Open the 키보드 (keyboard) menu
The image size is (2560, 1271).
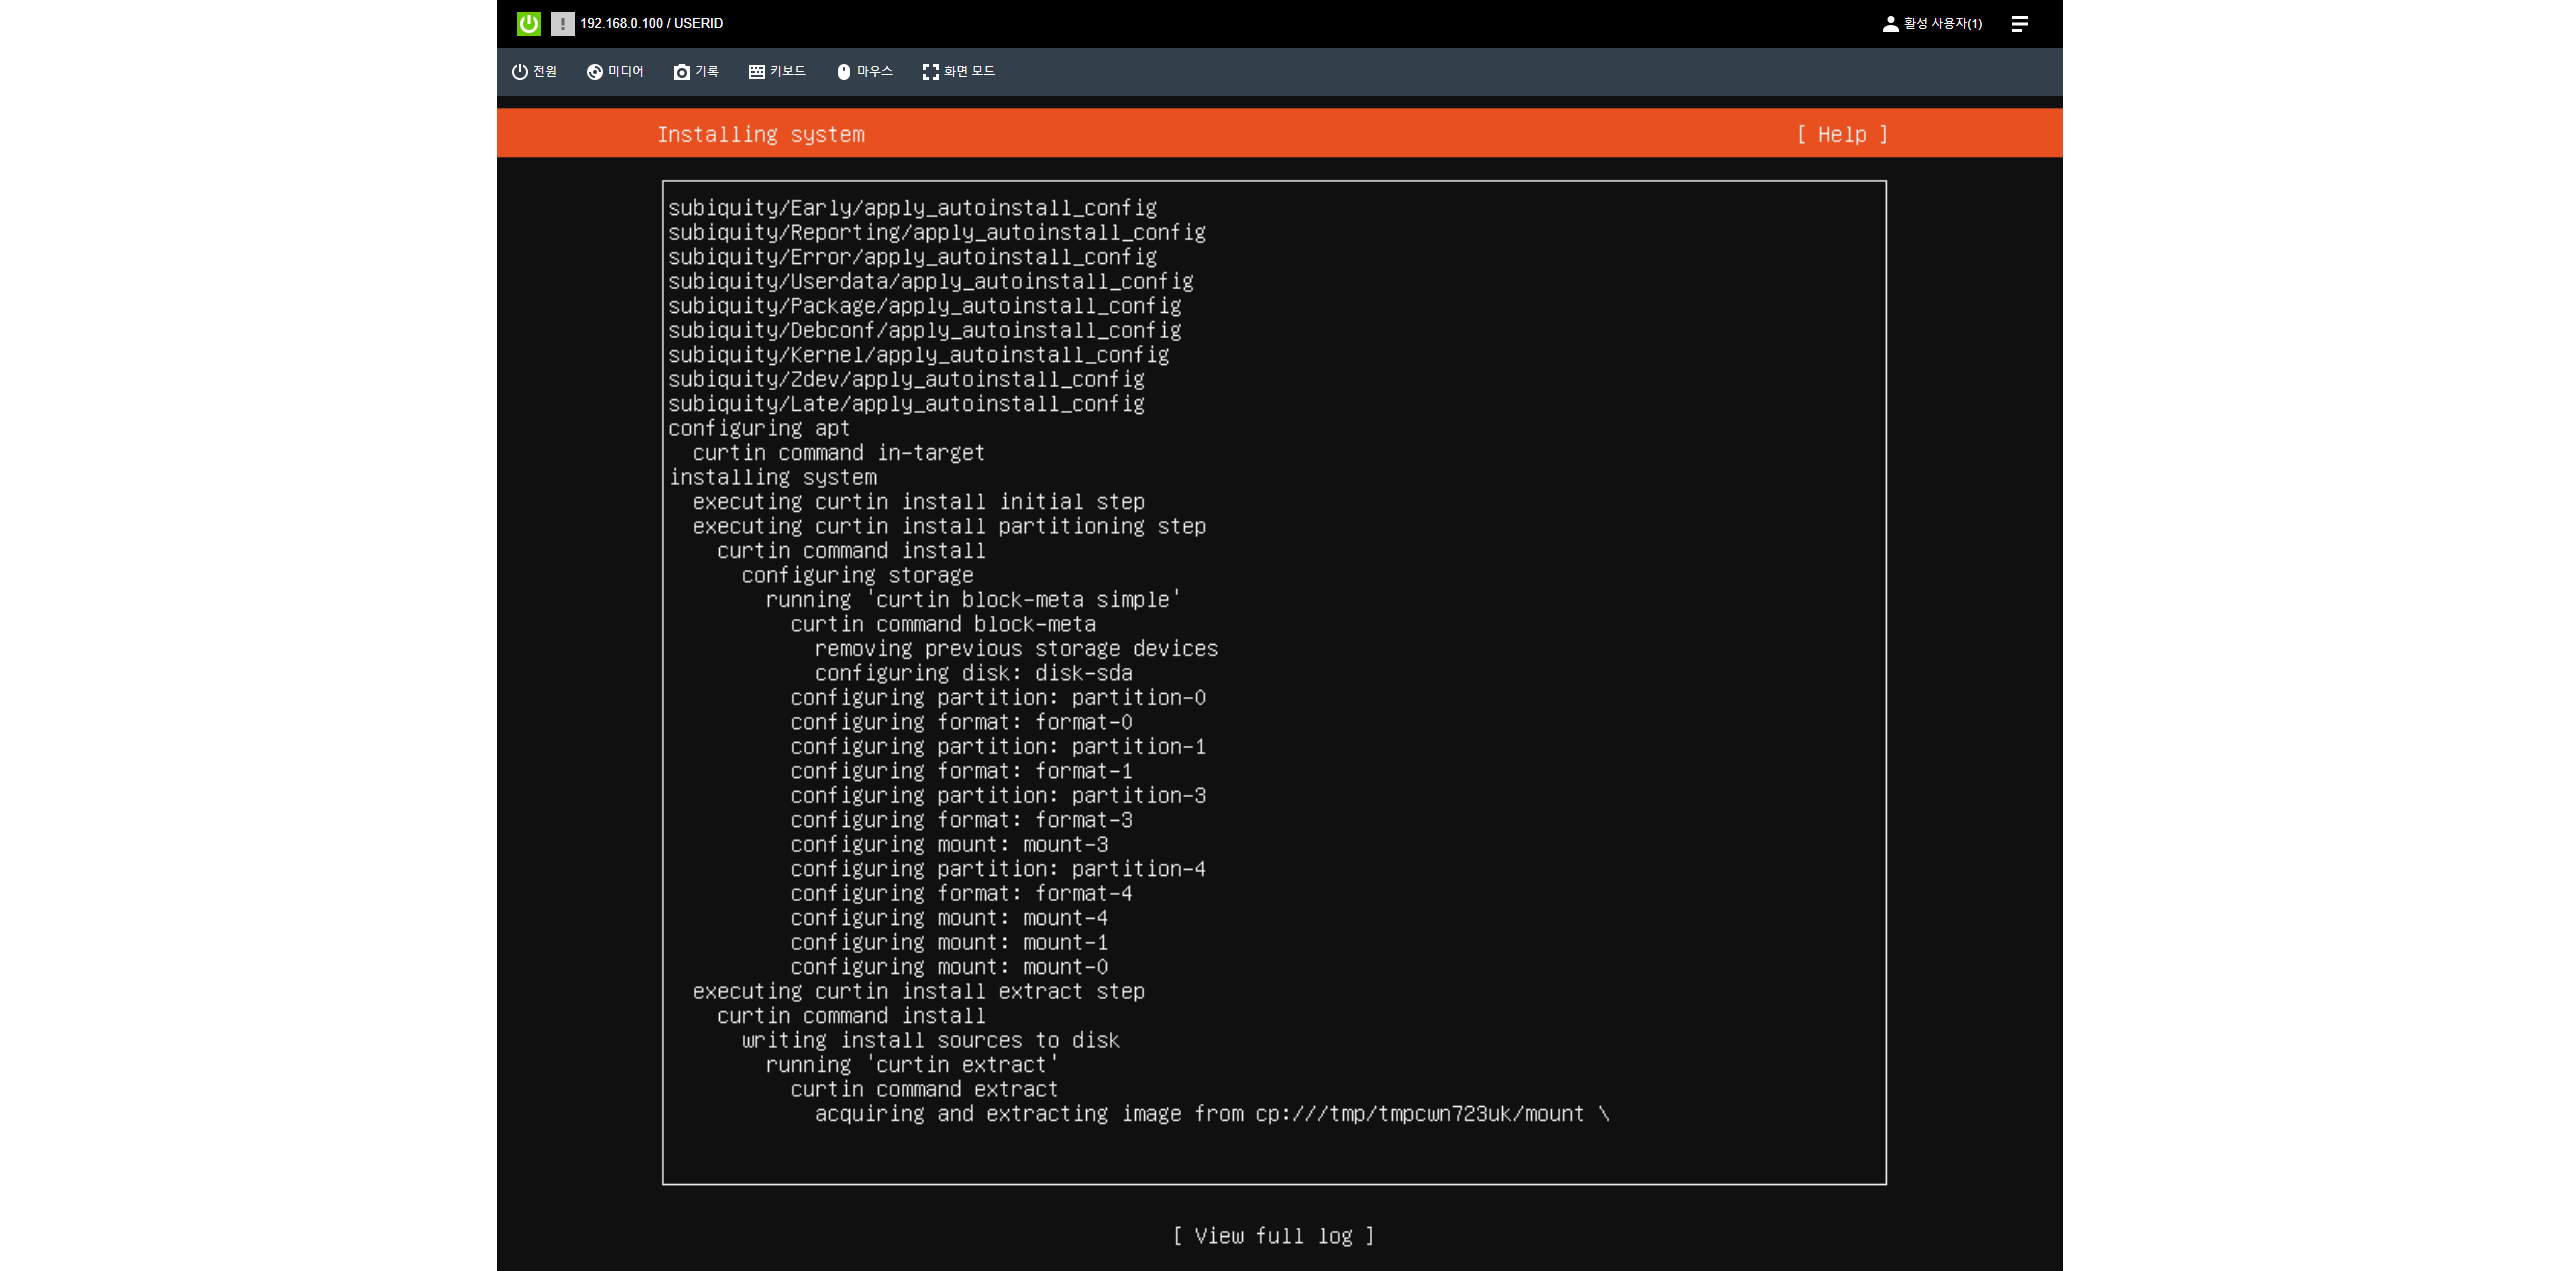787,72
